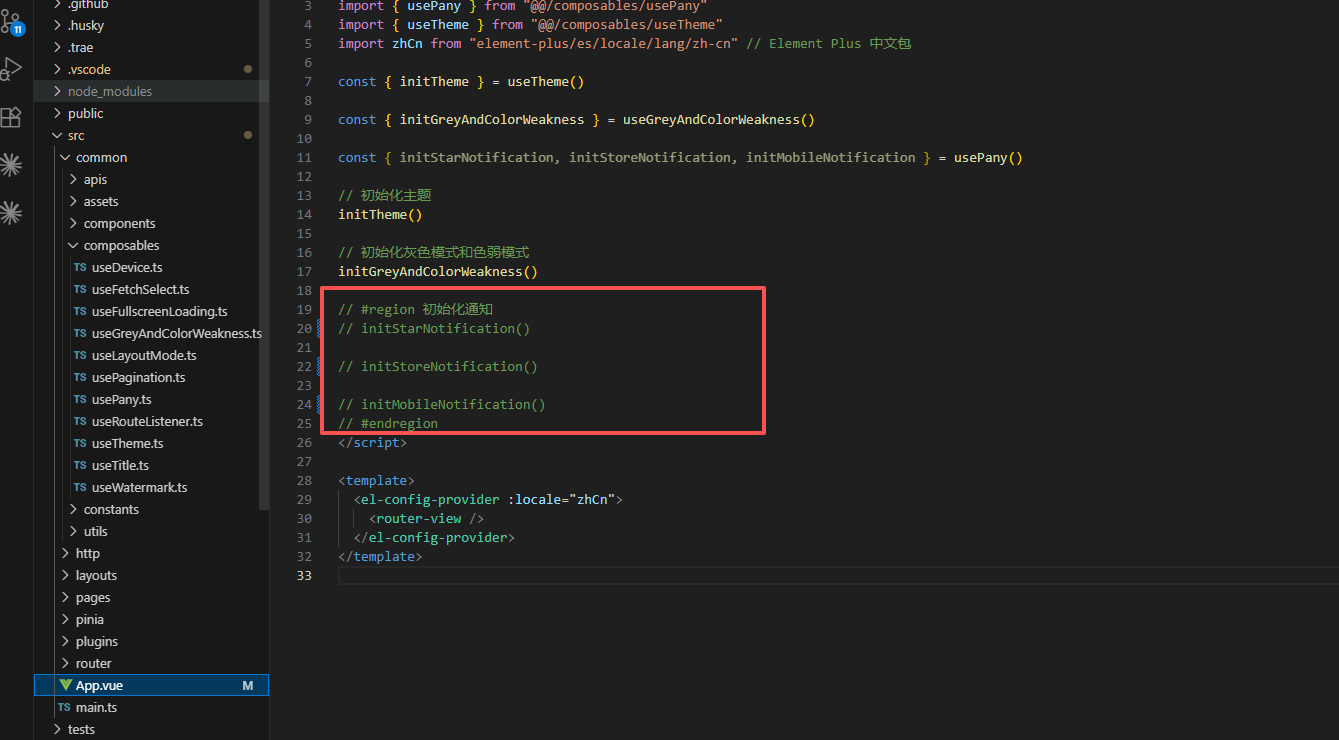Click the commented '// initMobileNotification()' line
The height and width of the screenshot is (740, 1339).
(x=442, y=404)
